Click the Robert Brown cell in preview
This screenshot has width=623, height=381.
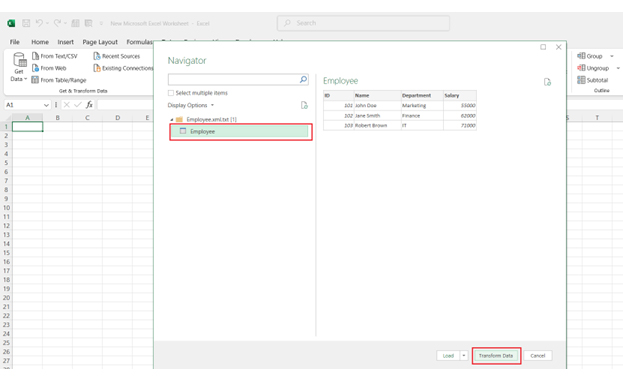[x=377, y=126]
